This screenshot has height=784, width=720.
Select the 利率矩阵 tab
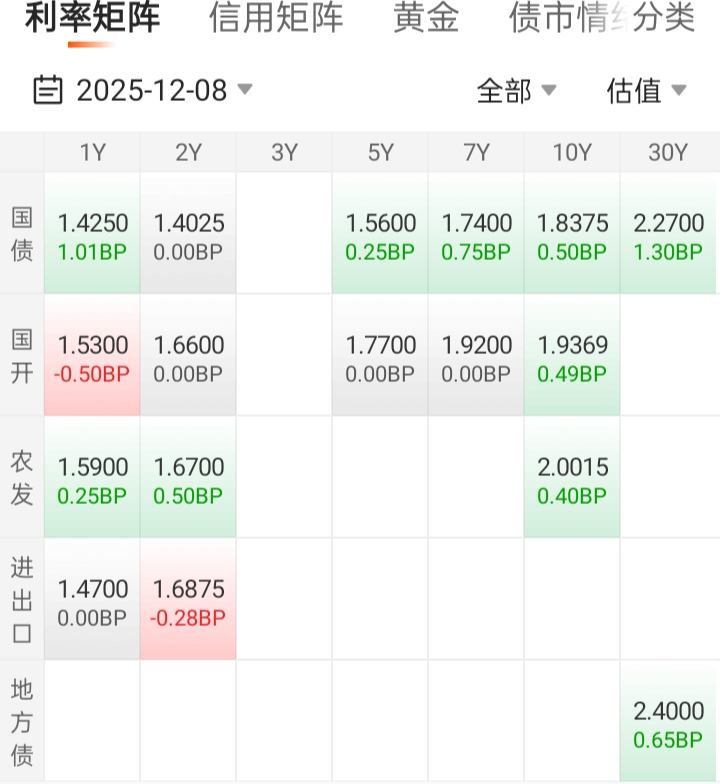[92, 18]
